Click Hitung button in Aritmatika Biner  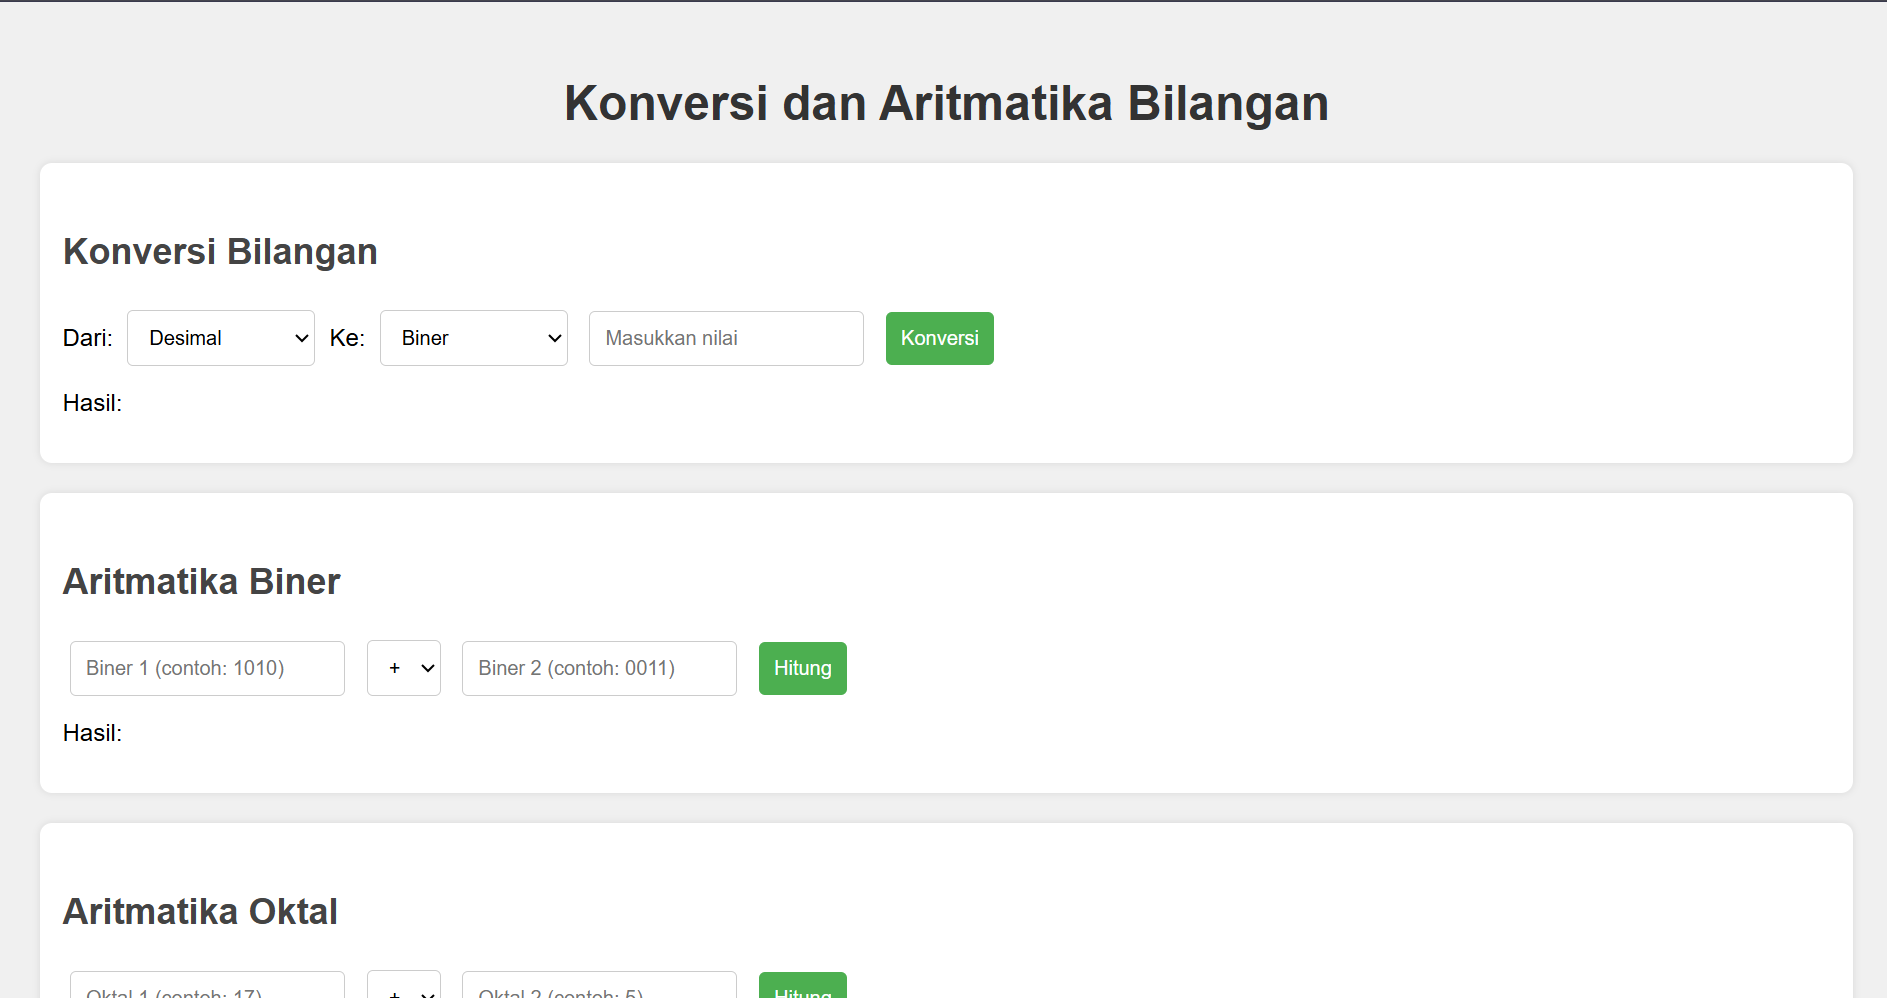click(x=802, y=668)
